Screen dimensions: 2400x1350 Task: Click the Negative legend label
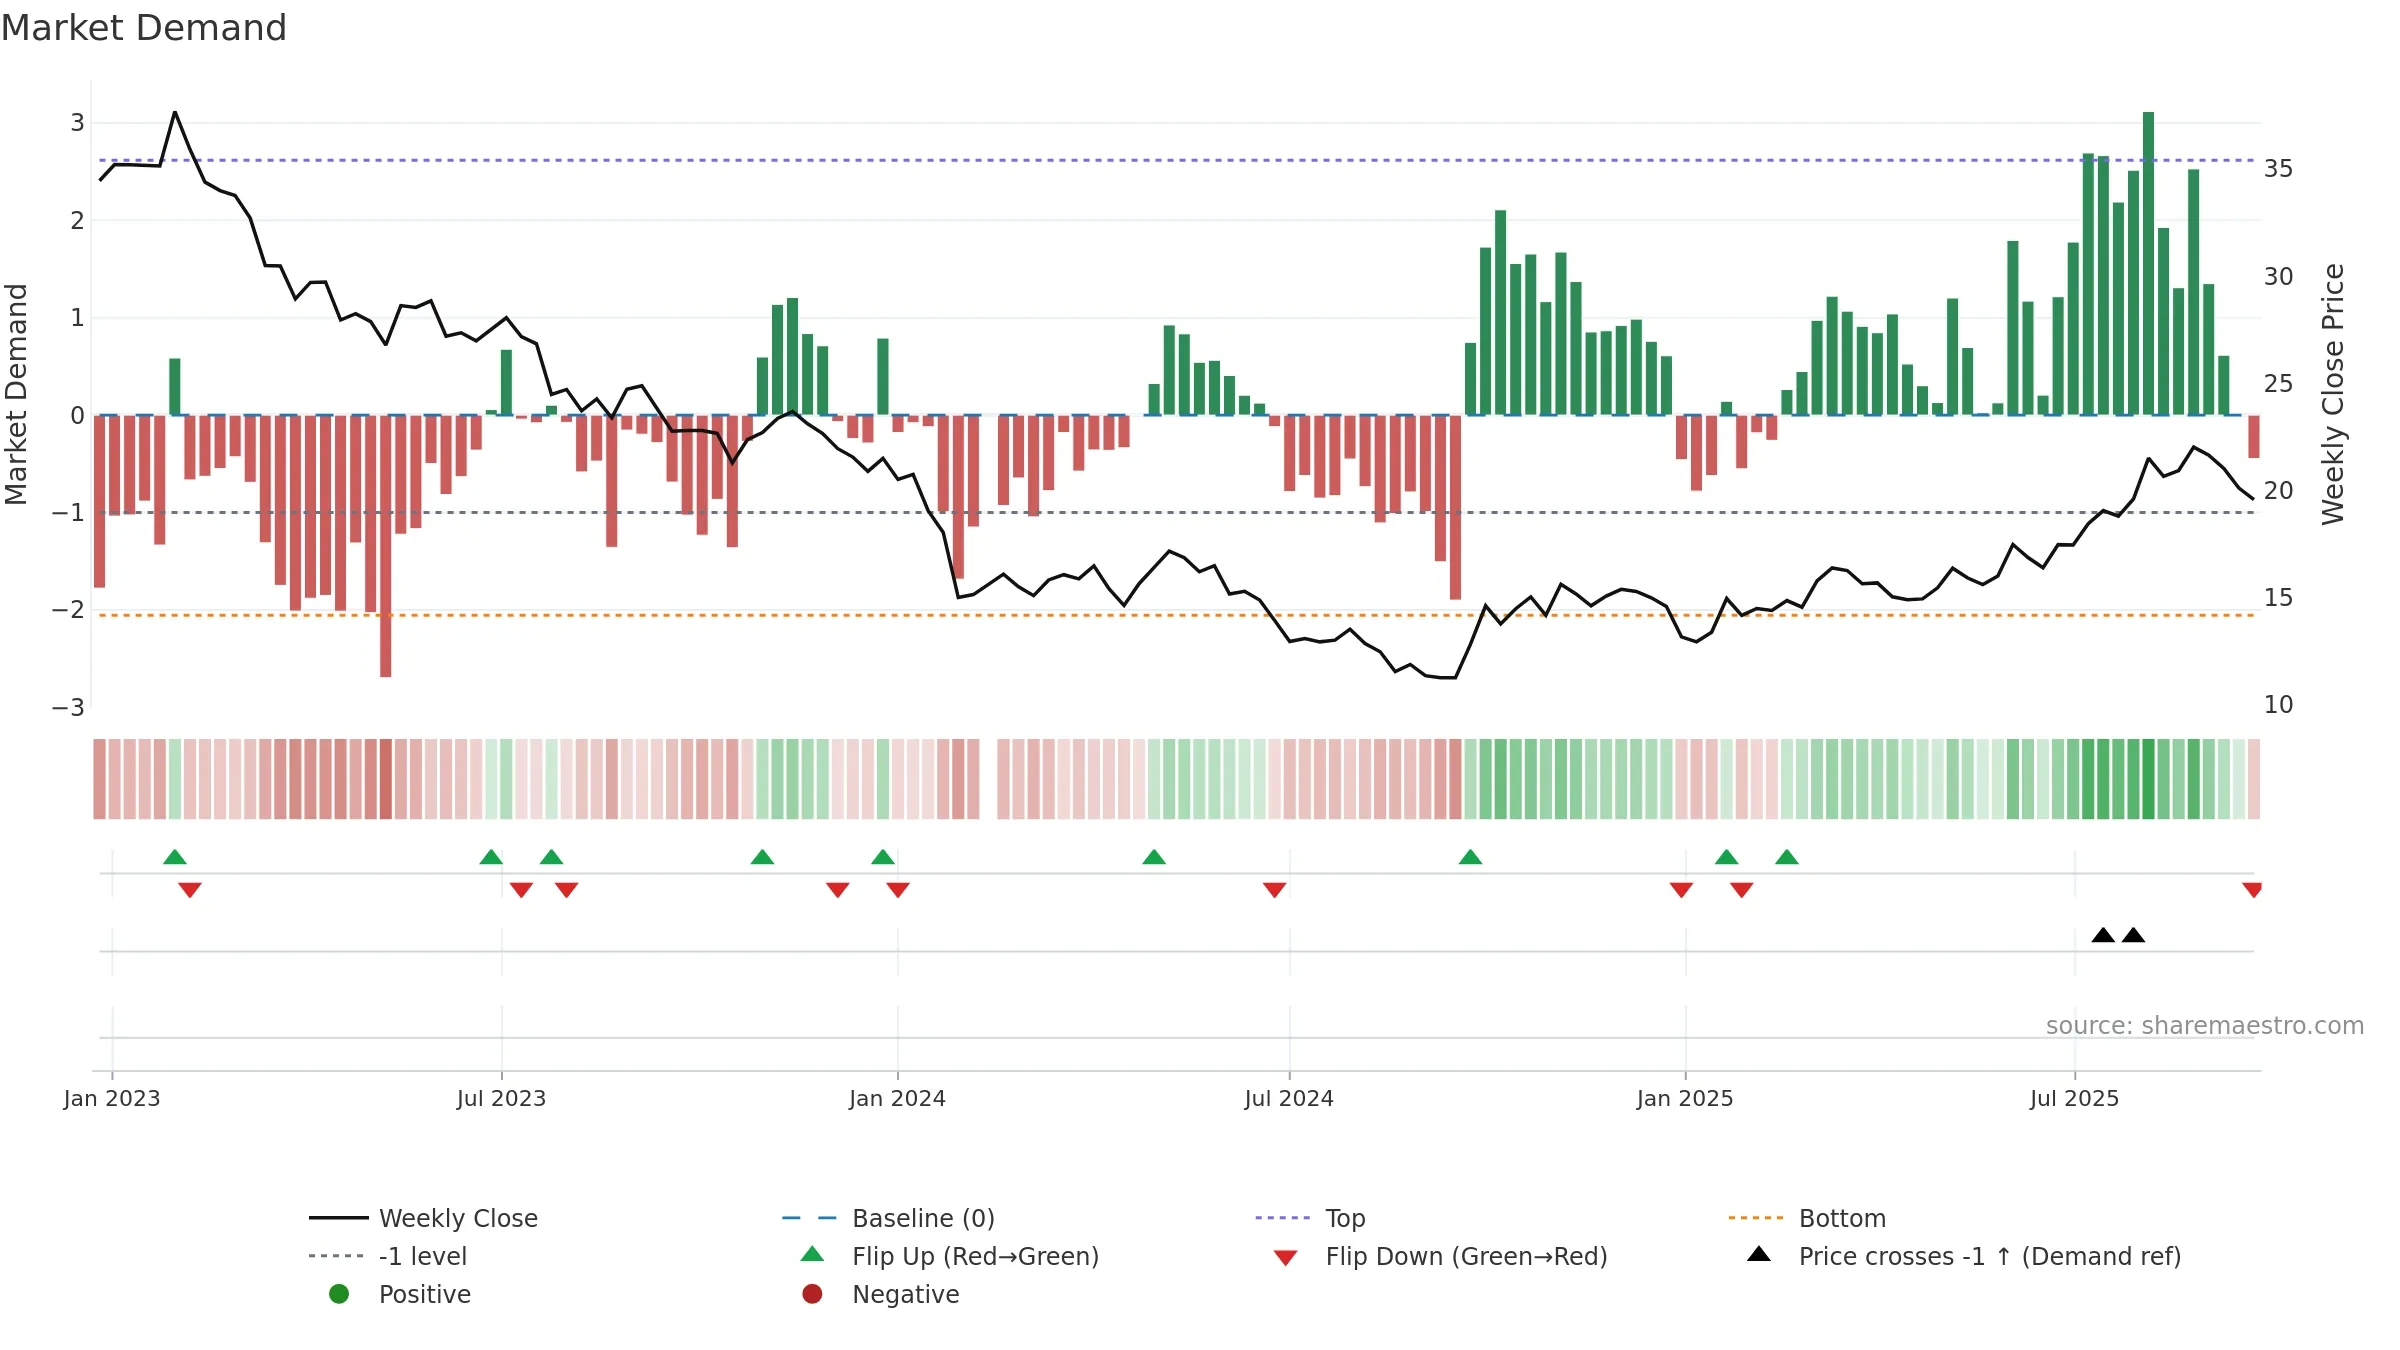905,1294
